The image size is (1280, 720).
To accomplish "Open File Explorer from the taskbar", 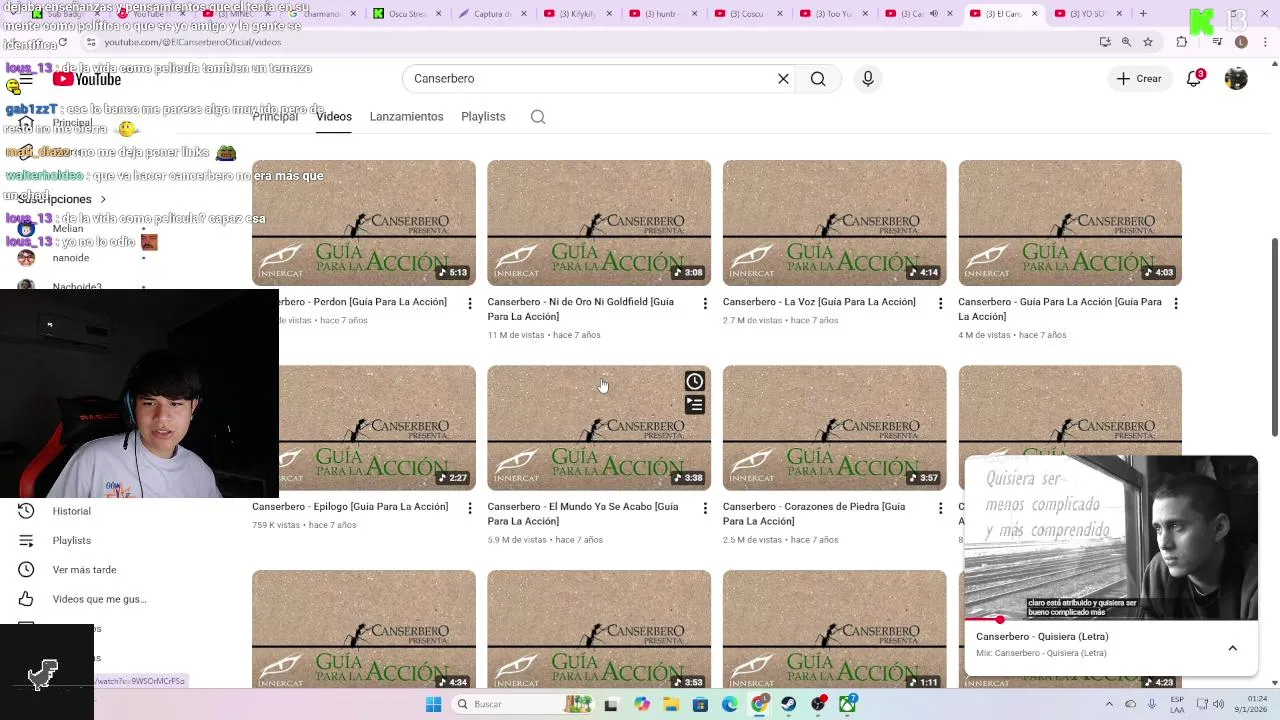I will (671, 704).
